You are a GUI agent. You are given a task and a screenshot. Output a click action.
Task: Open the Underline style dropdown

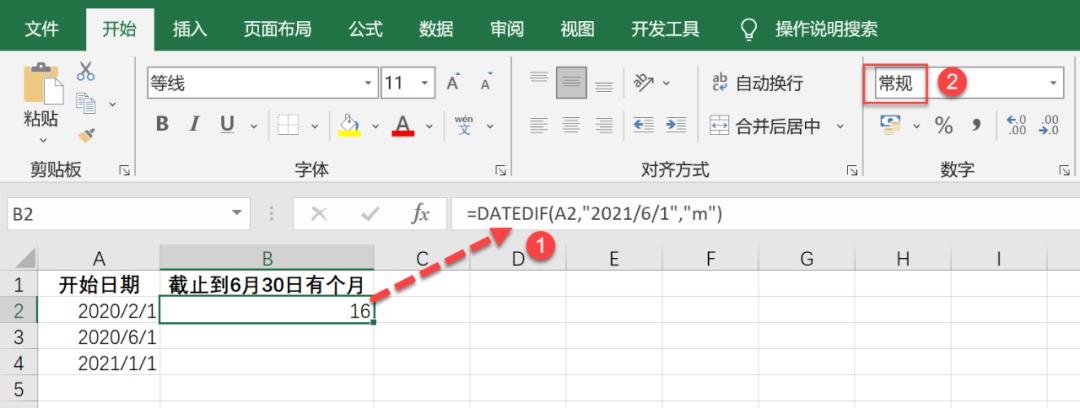[253, 126]
